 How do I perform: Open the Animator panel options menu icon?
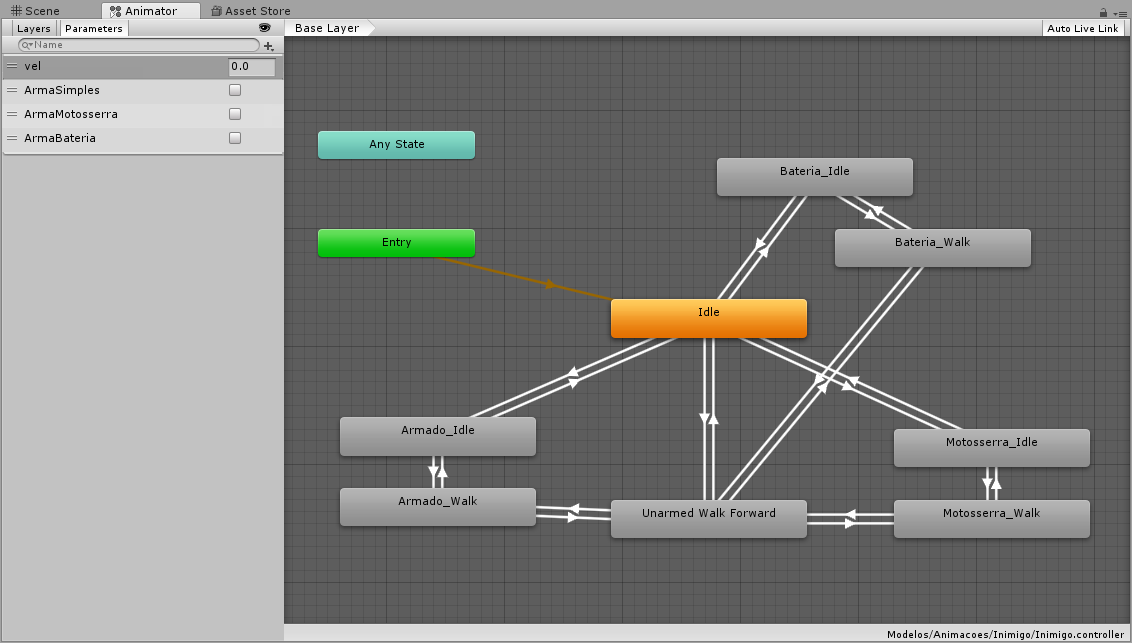pos(1120,13)
